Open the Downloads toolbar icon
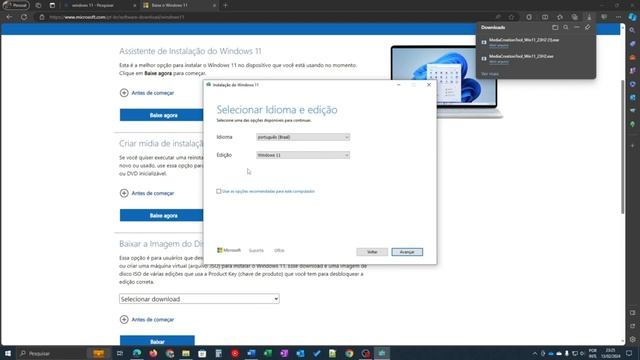The image size is (640, 360). point(589,17)
